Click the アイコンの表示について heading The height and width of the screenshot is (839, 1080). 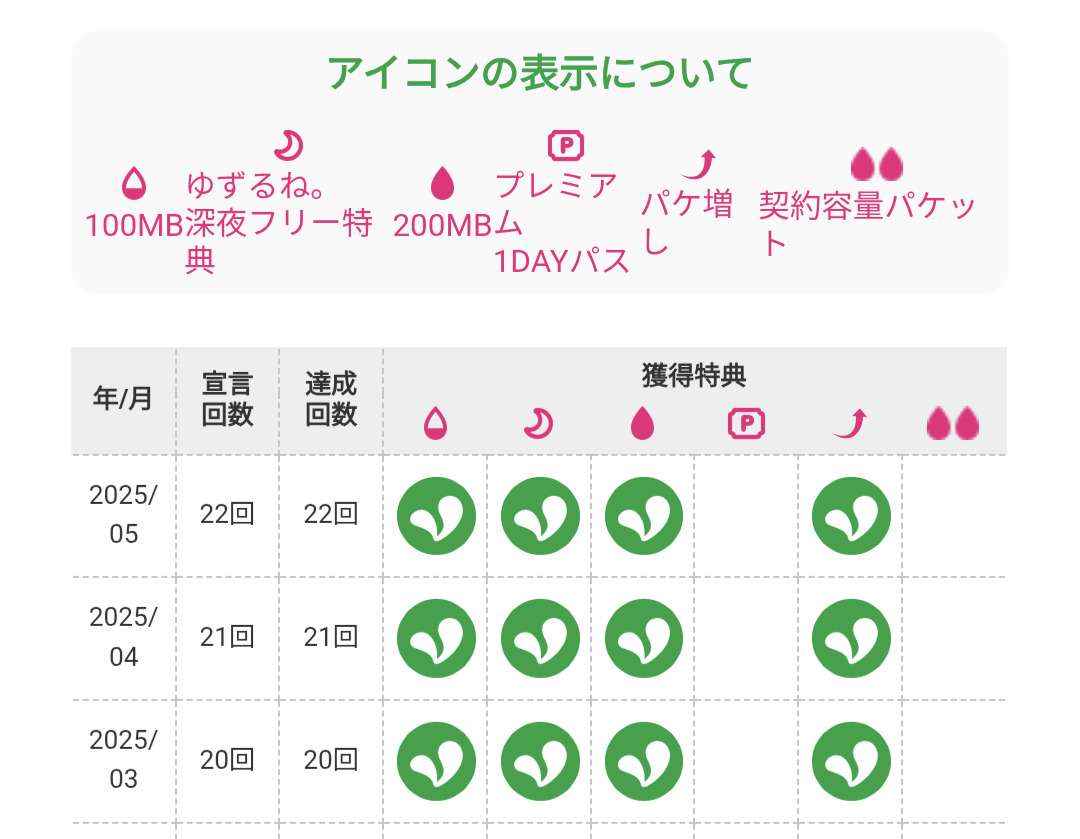click(540, 73)
